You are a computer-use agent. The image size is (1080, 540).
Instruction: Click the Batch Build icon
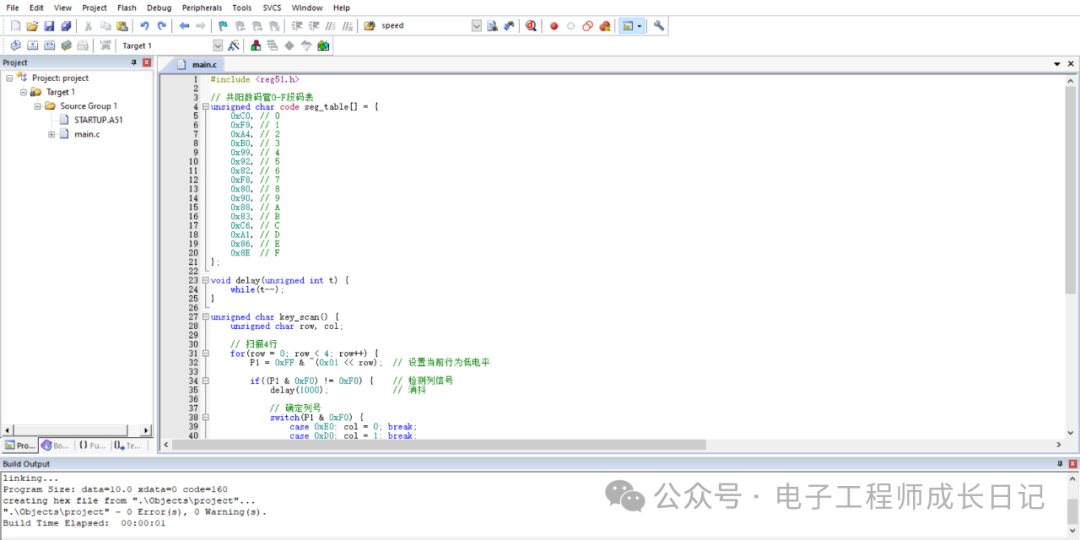point(65,45)
